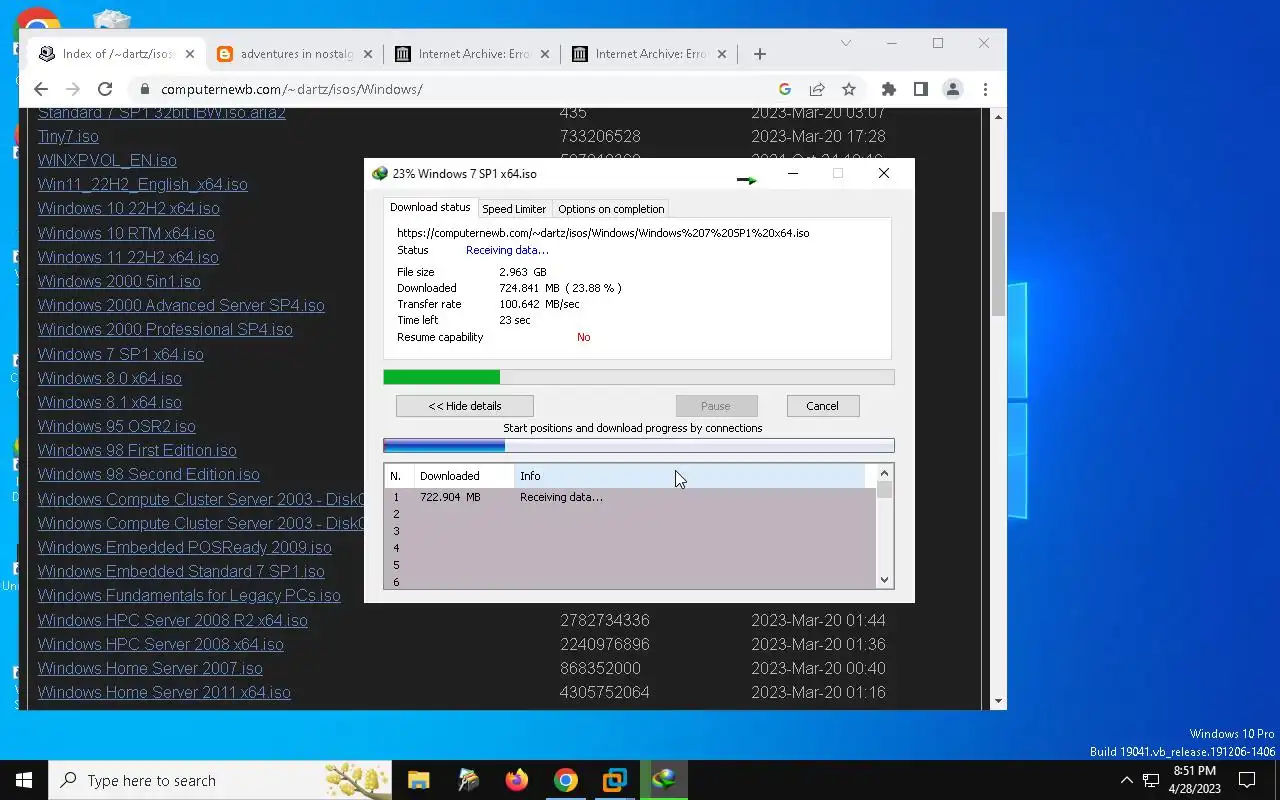Open Windows 7 SP1 x64.iso link
This screenshot has height=800, width=1280.
click(121, 354)
